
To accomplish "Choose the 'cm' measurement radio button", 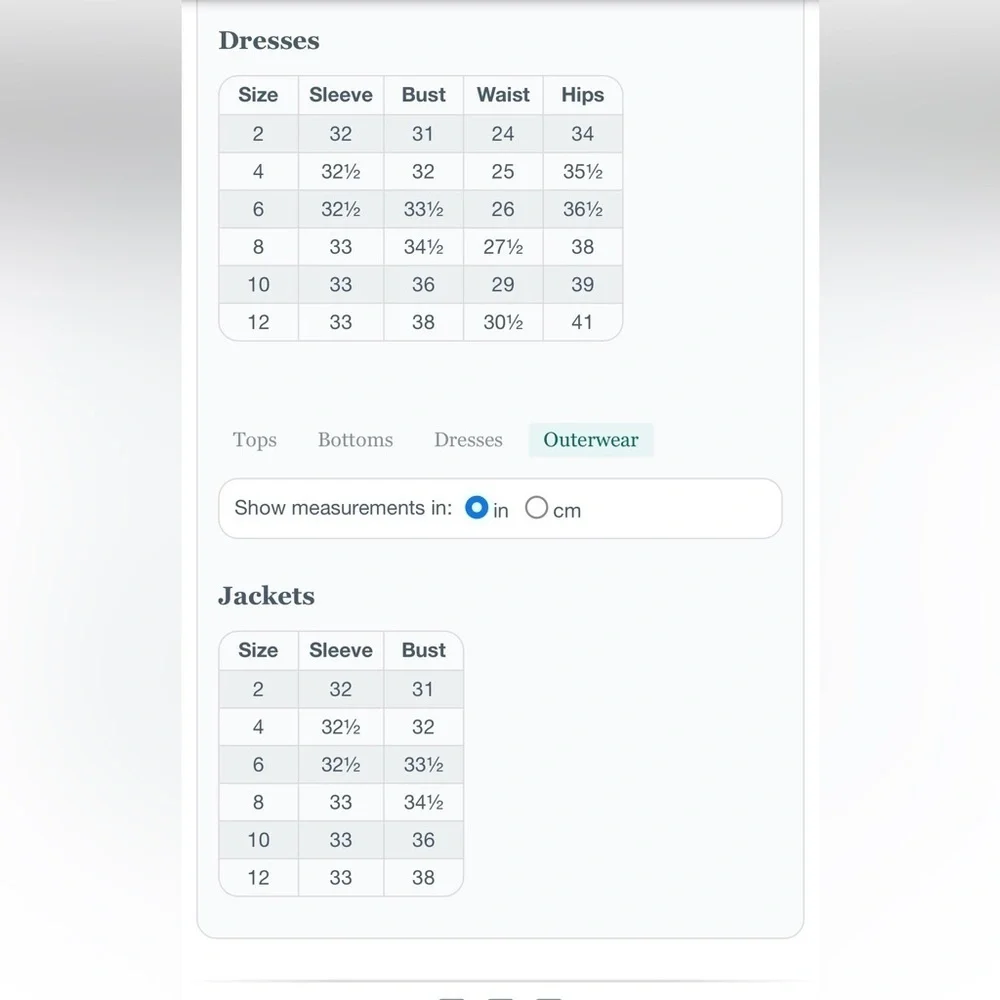I will coord(536,508).
